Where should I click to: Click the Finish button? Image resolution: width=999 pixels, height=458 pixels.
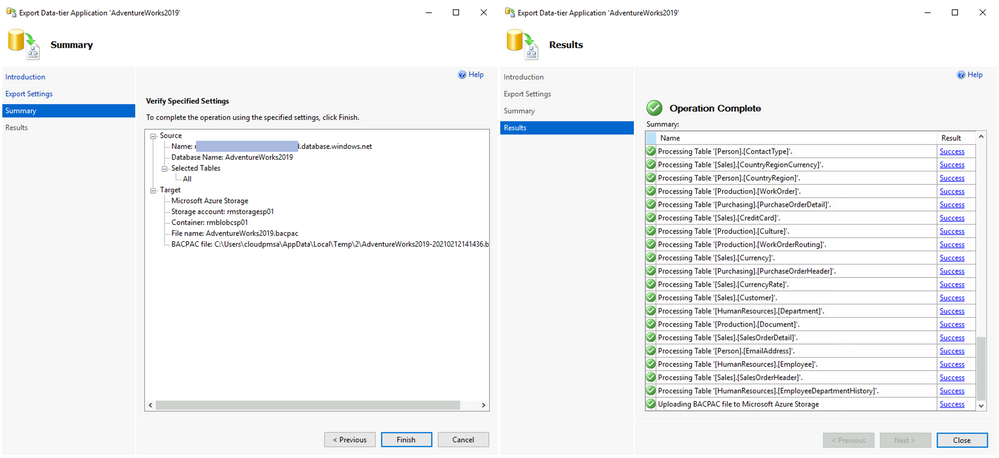pyautogui.click(x=406, y=440)
